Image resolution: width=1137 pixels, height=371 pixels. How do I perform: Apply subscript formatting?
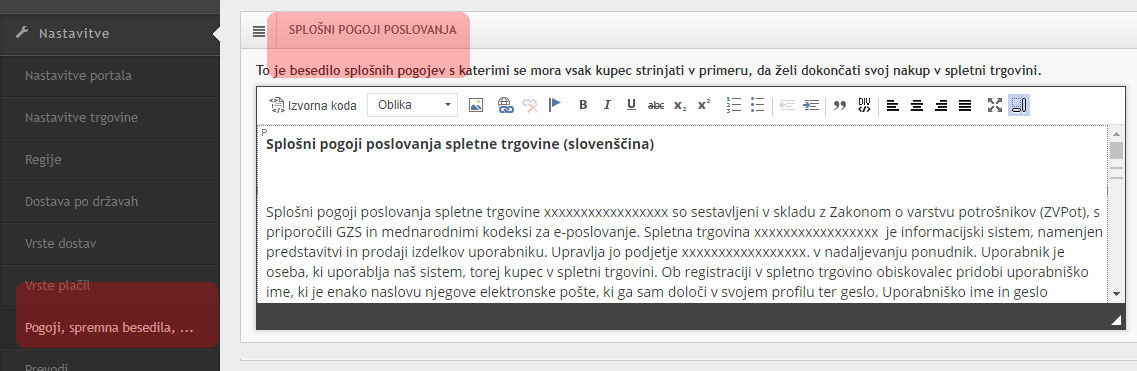point(679,105)
